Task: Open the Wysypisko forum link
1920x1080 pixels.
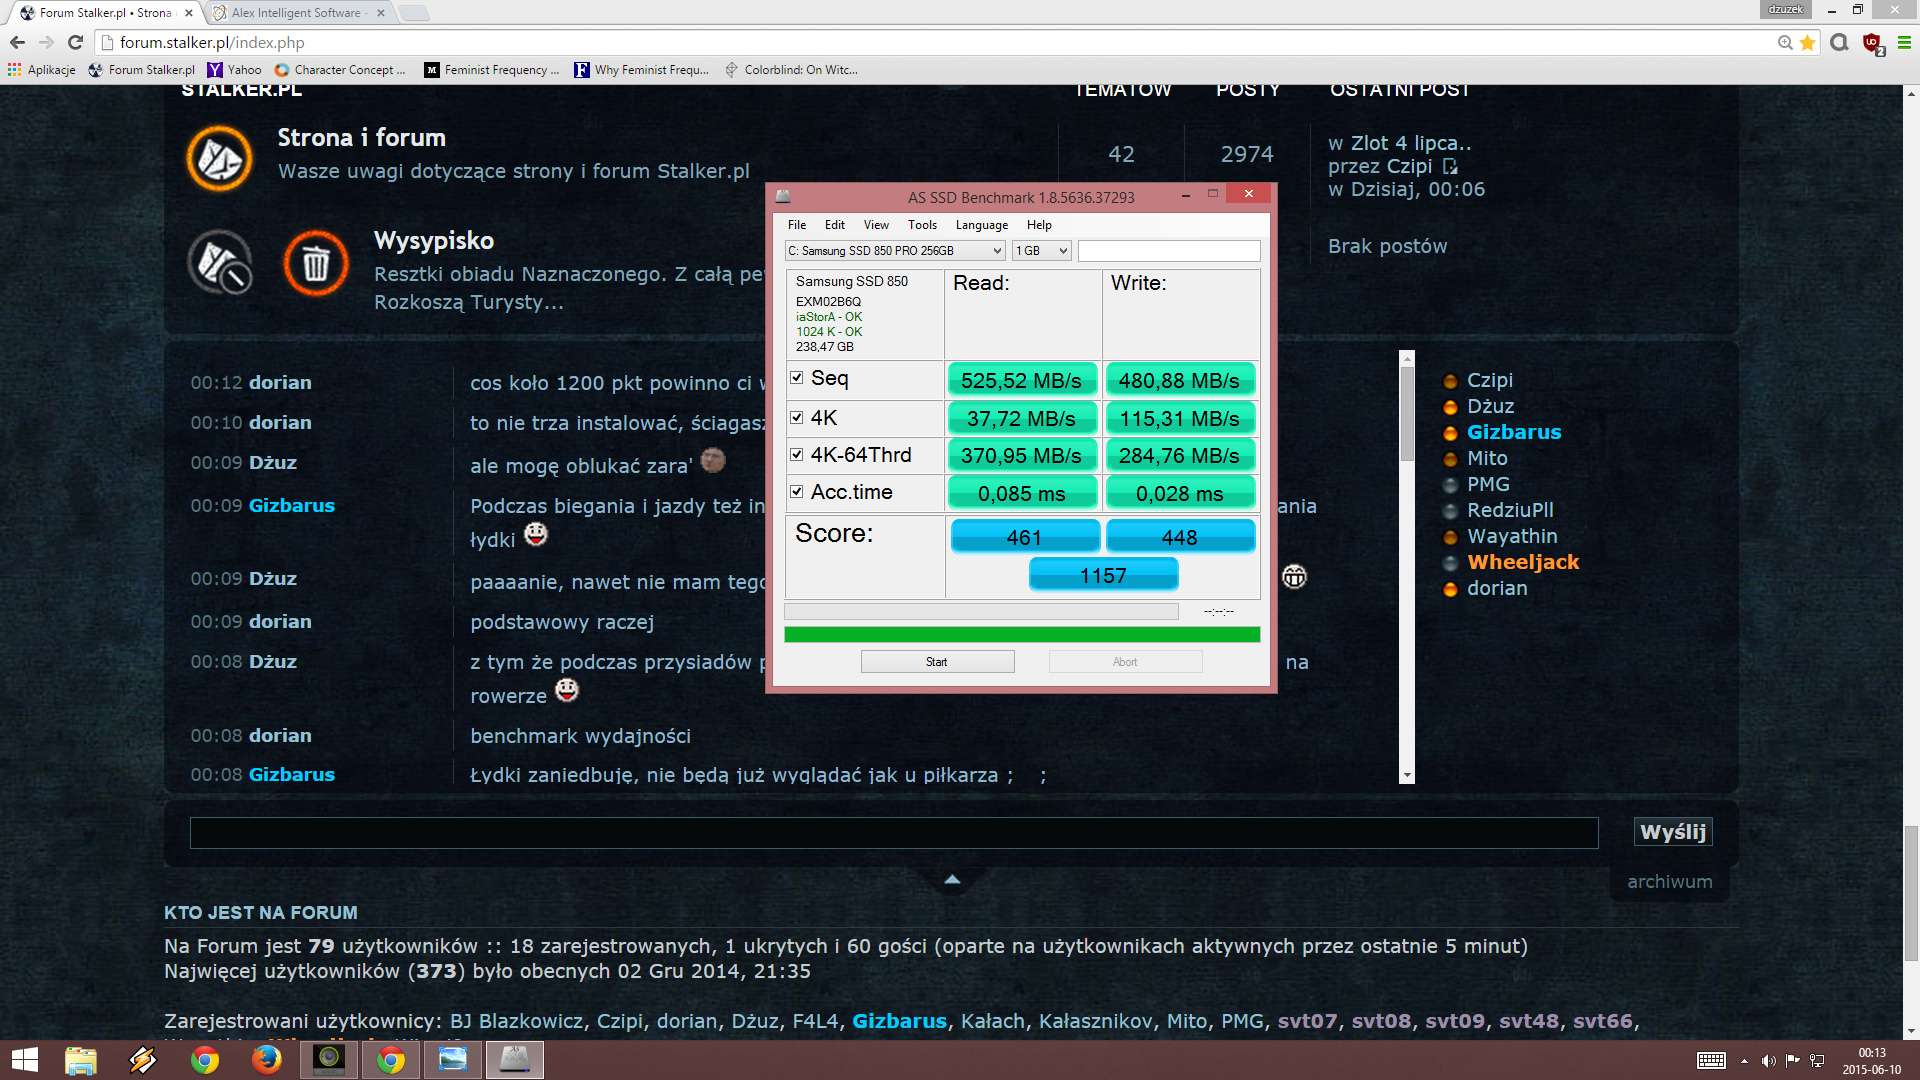Action: pyautogui.click(x=434, y=241)
